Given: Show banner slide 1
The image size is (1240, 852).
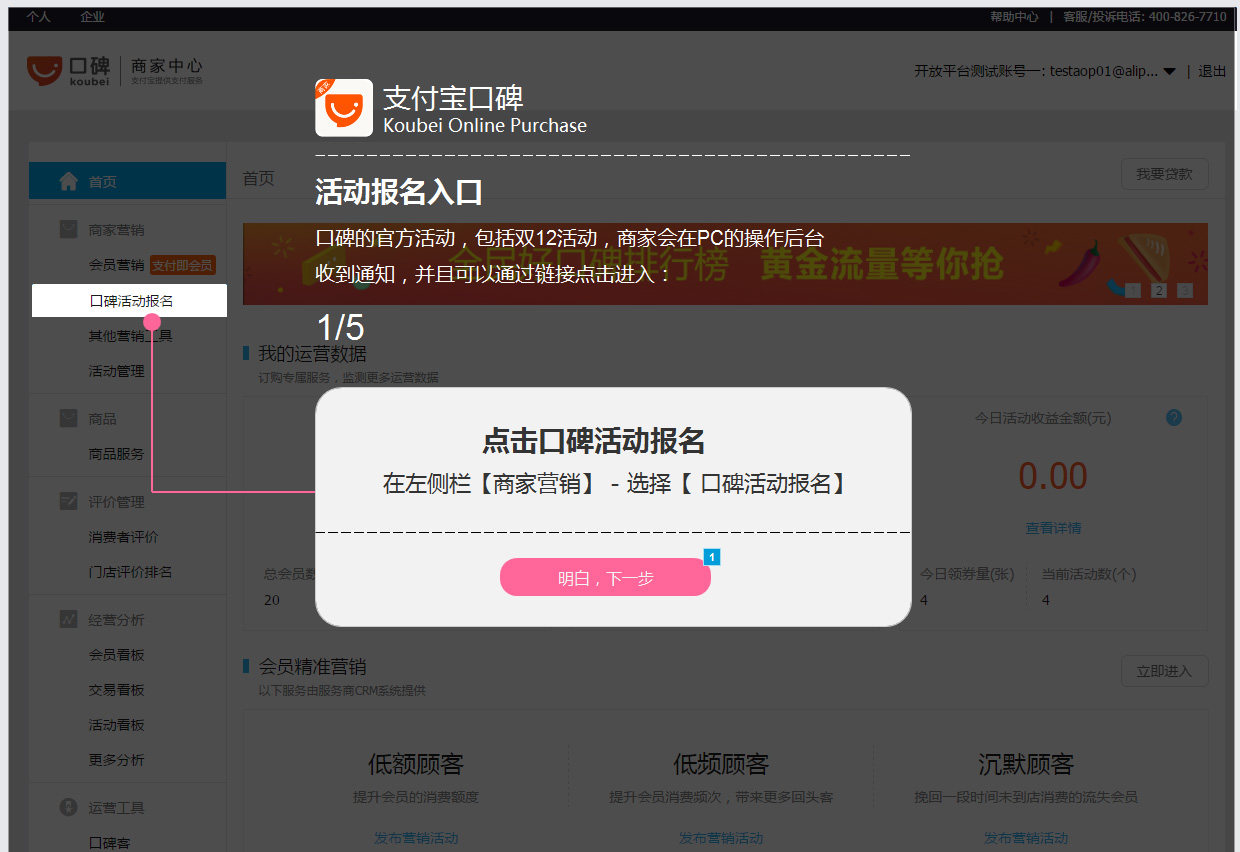Looking at the screenshot, I should pyautogui.click(x=1133, y=291).
